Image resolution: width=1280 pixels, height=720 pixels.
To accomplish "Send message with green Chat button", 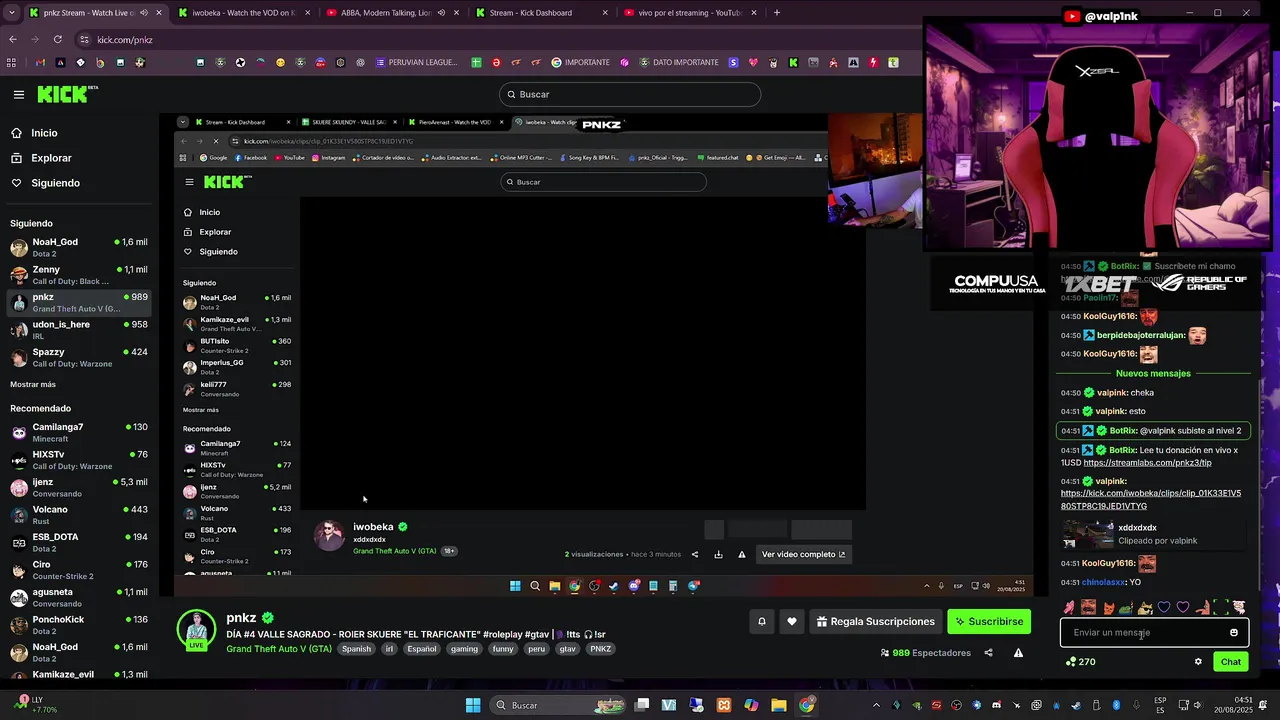I will click(1231, 661).
